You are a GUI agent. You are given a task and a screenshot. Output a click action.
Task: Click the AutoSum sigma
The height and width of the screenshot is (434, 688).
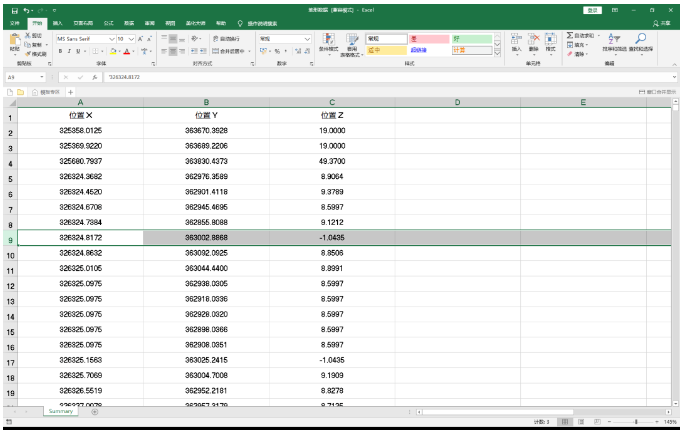[x=570, y=35]
